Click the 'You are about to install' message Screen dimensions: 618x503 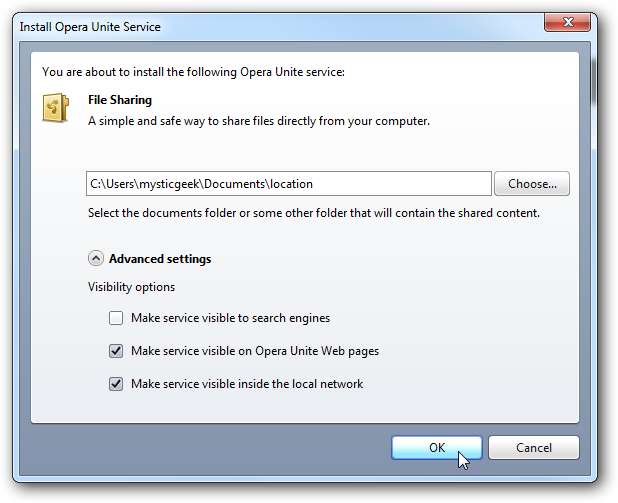[191, 71]
